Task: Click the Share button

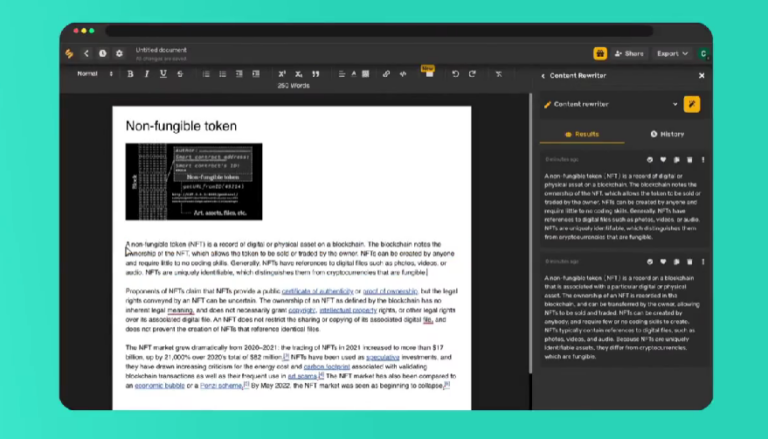Action: click(629, 53)
